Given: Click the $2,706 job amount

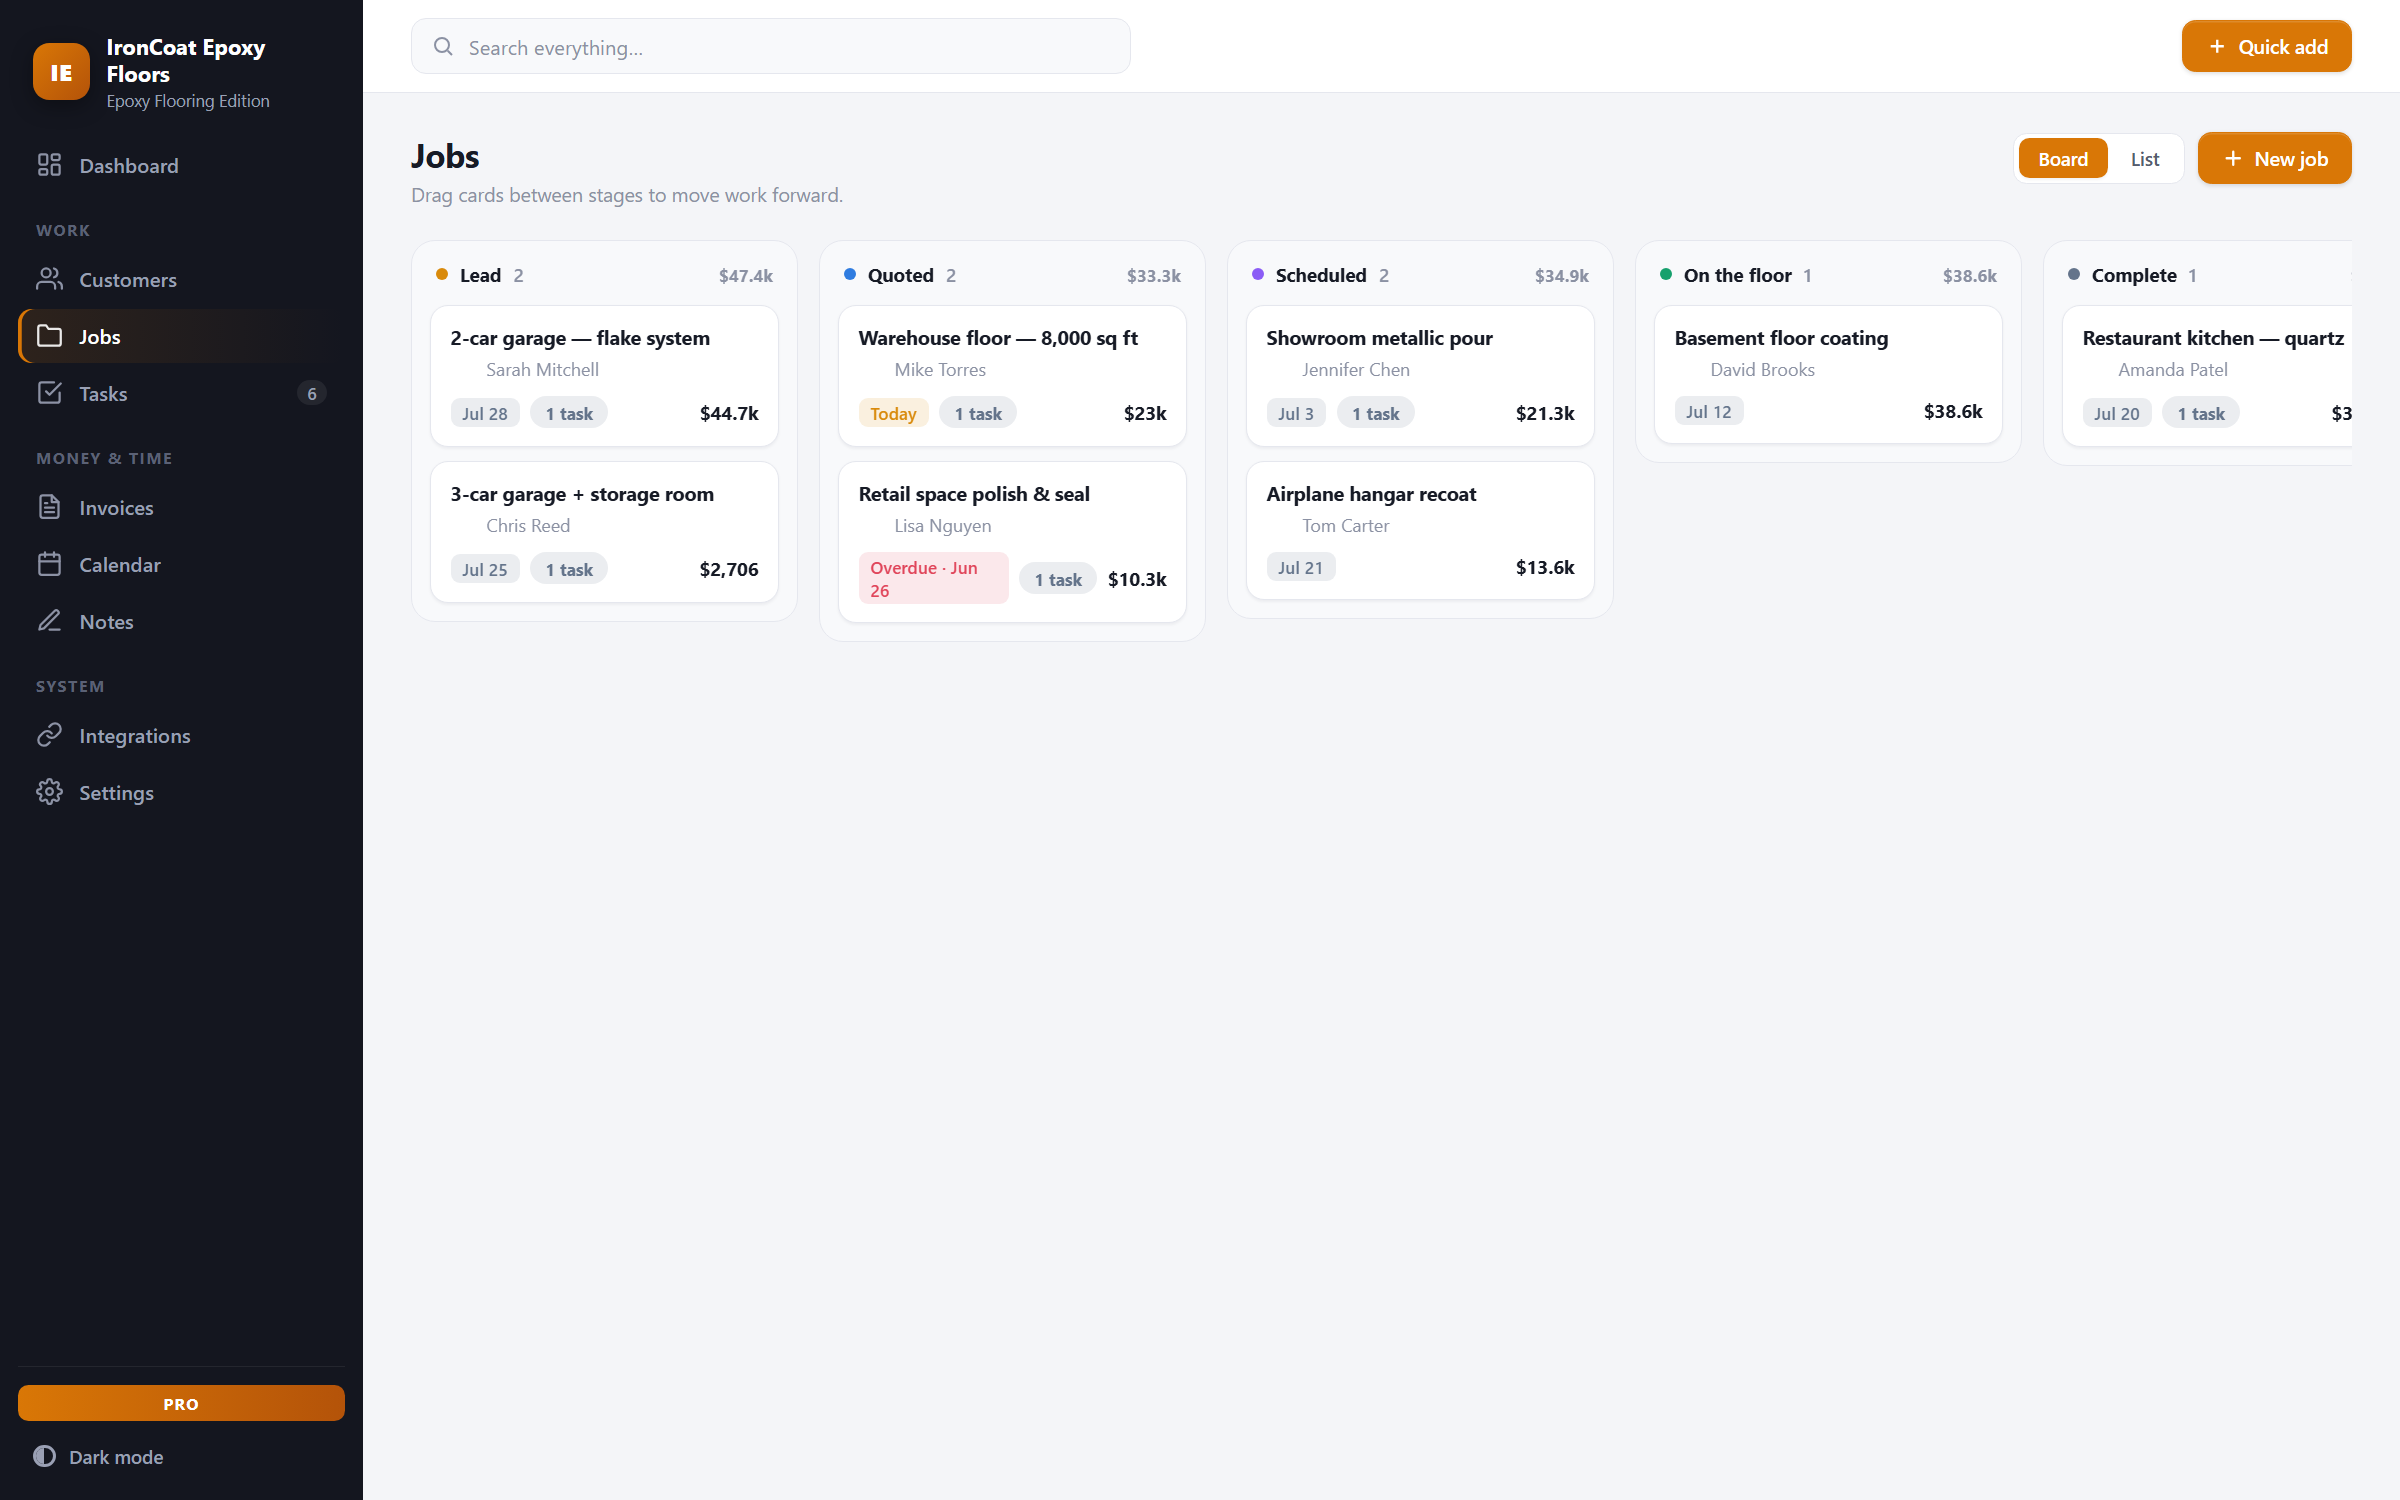Looking at the screenshot, I should pos(729,569).
